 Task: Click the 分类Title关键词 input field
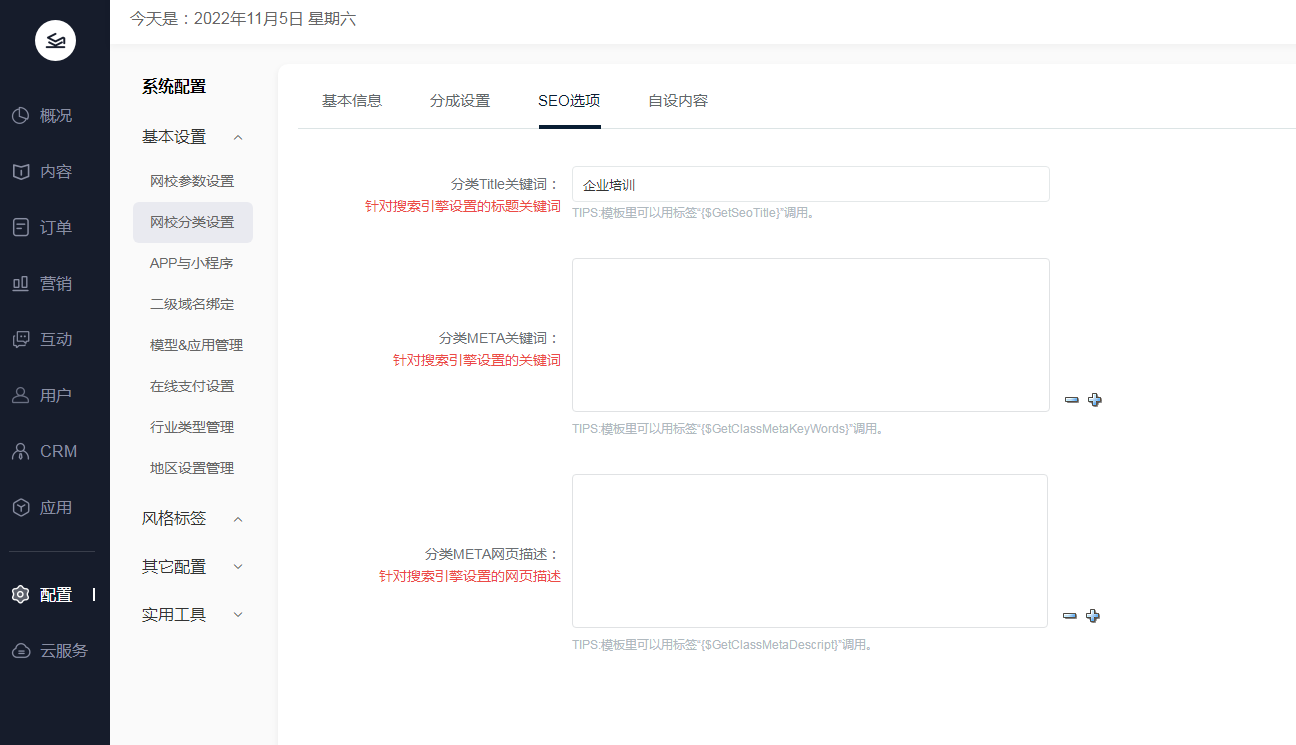(810, 185)
